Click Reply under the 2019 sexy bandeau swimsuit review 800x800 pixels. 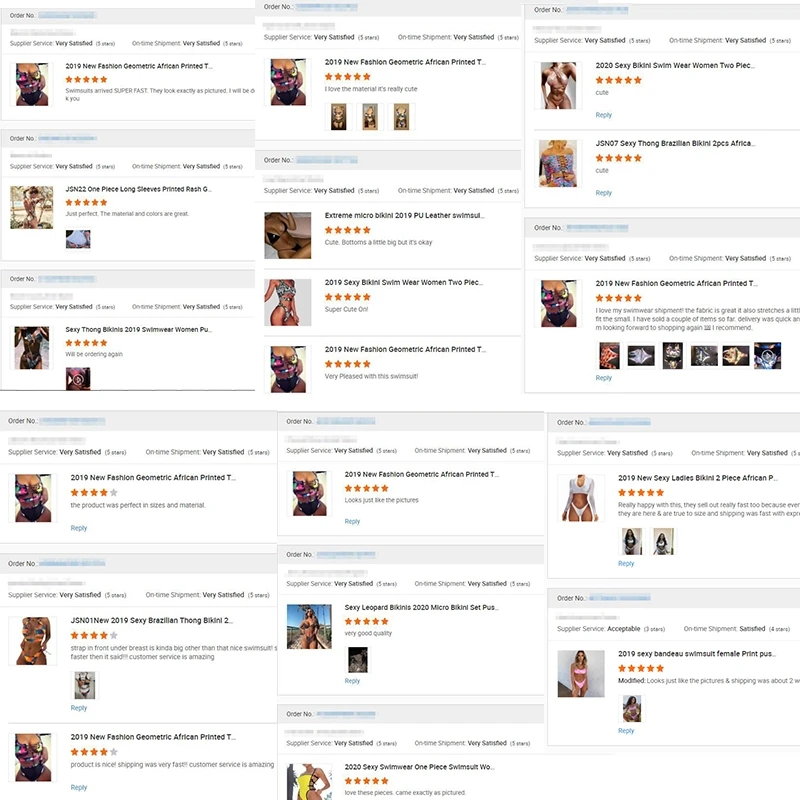(x=626, y=731)
